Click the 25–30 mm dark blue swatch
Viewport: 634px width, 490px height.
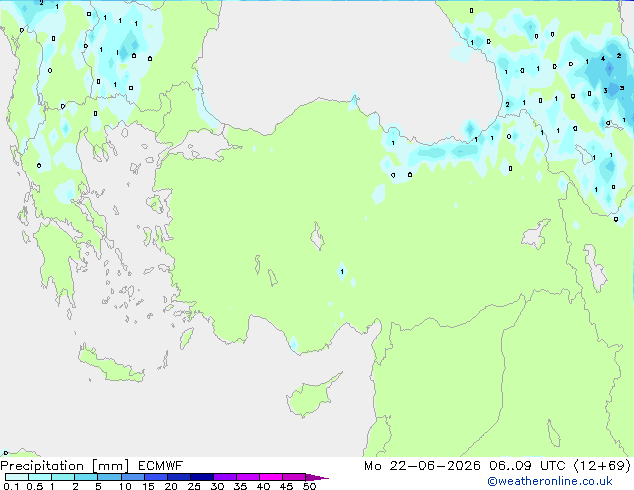coord(202,477)
